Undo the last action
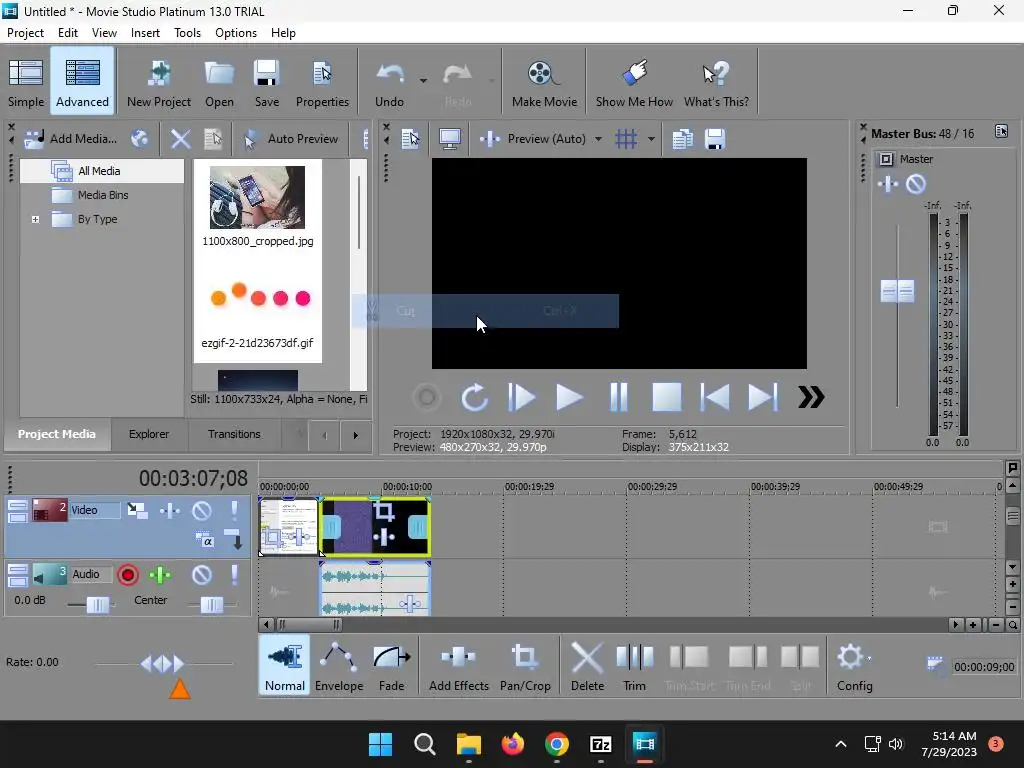Viewport: 1024px width, 768px height. [390, 82]
